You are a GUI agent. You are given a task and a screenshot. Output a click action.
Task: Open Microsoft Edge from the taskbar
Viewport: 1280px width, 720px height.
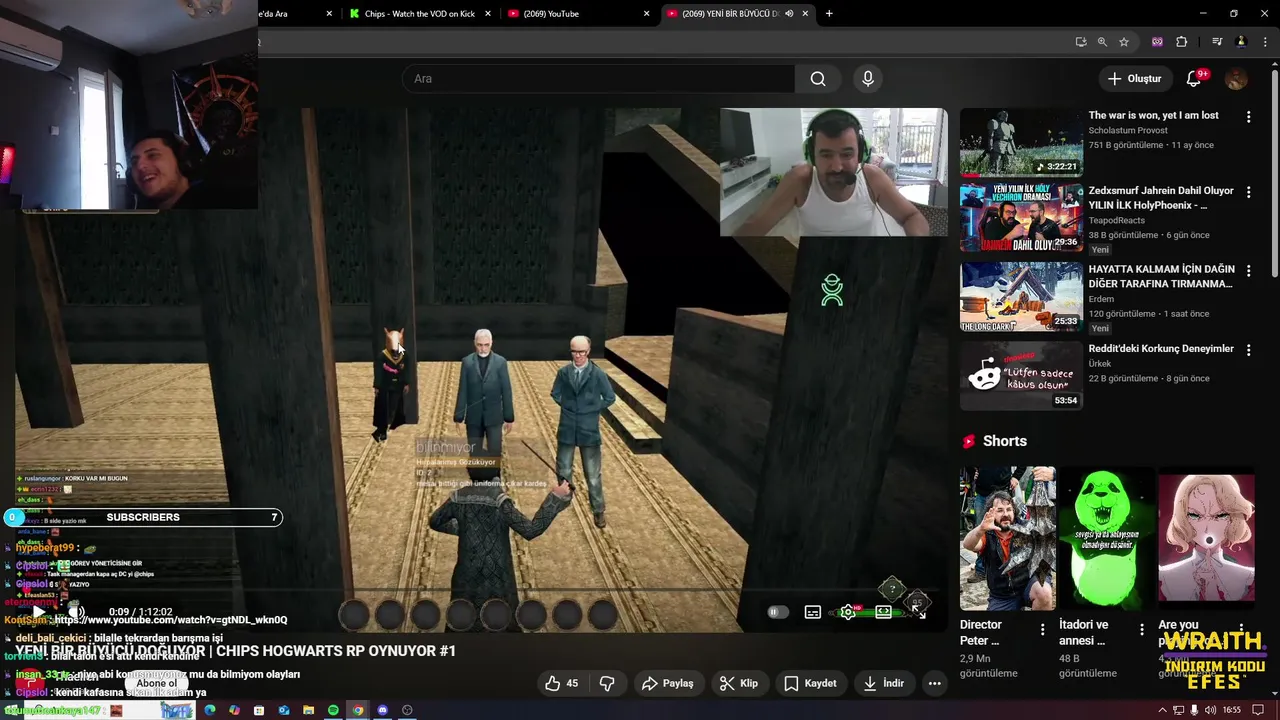click(210, 710)
